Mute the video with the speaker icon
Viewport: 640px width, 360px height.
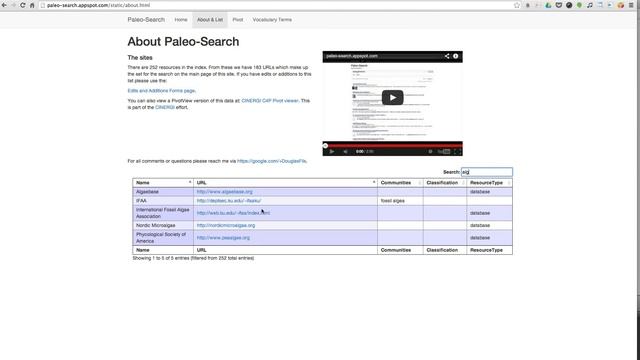345,151
